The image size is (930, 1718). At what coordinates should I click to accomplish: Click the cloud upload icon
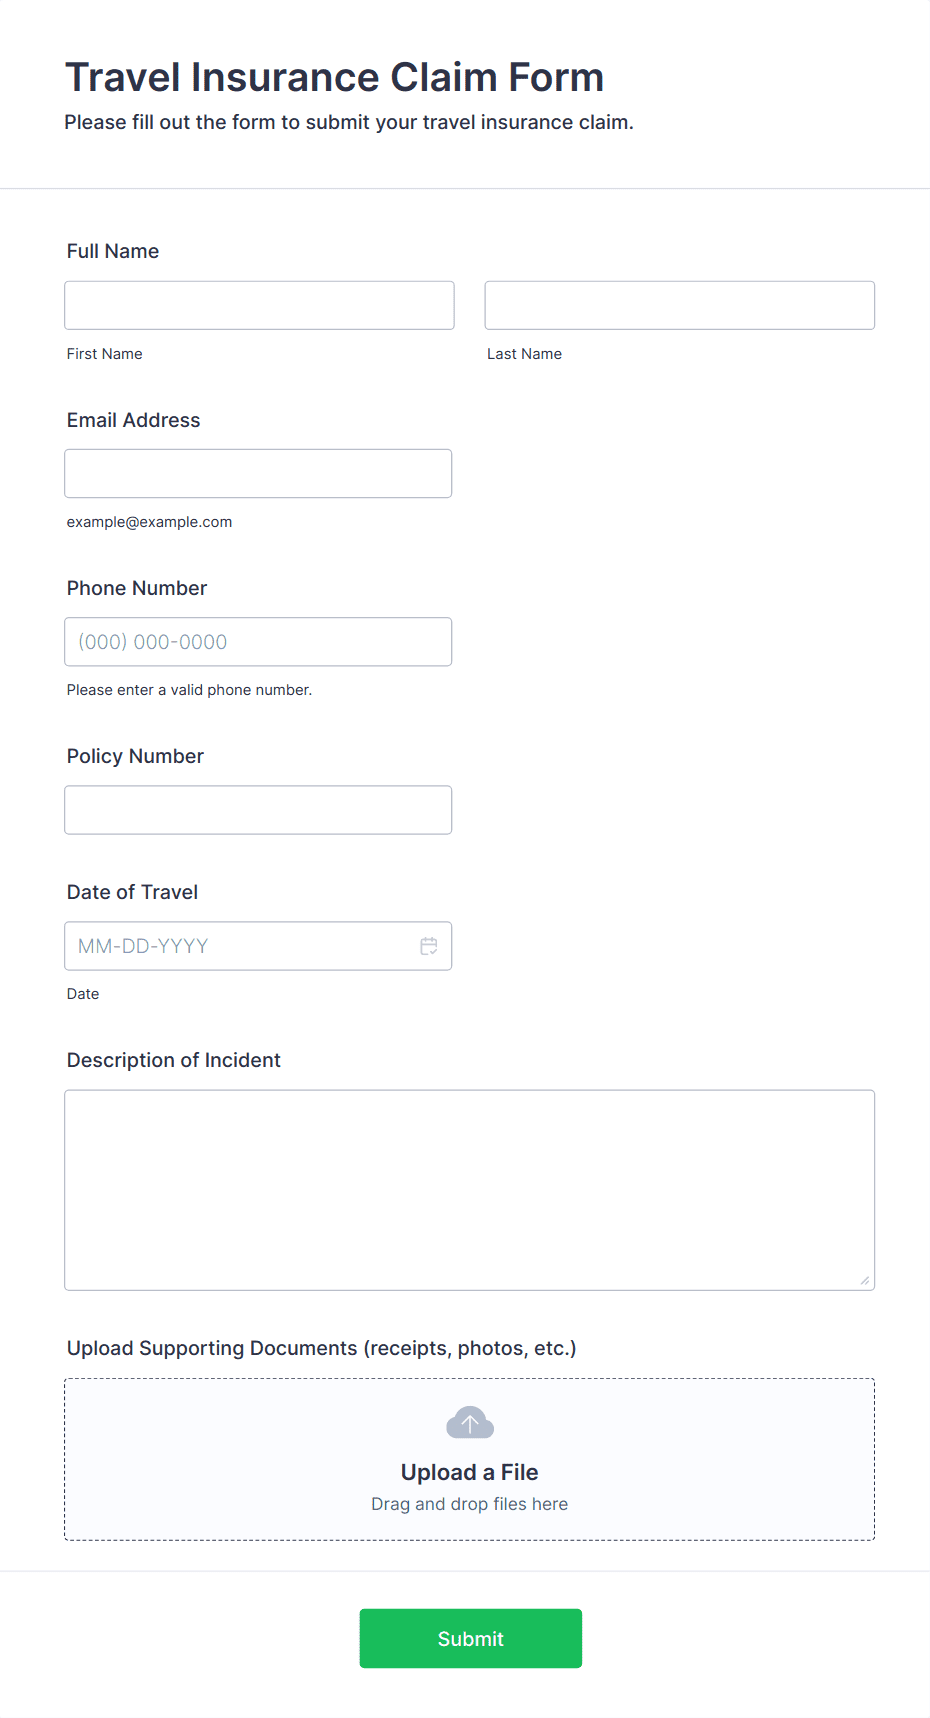coord(470,1423)
